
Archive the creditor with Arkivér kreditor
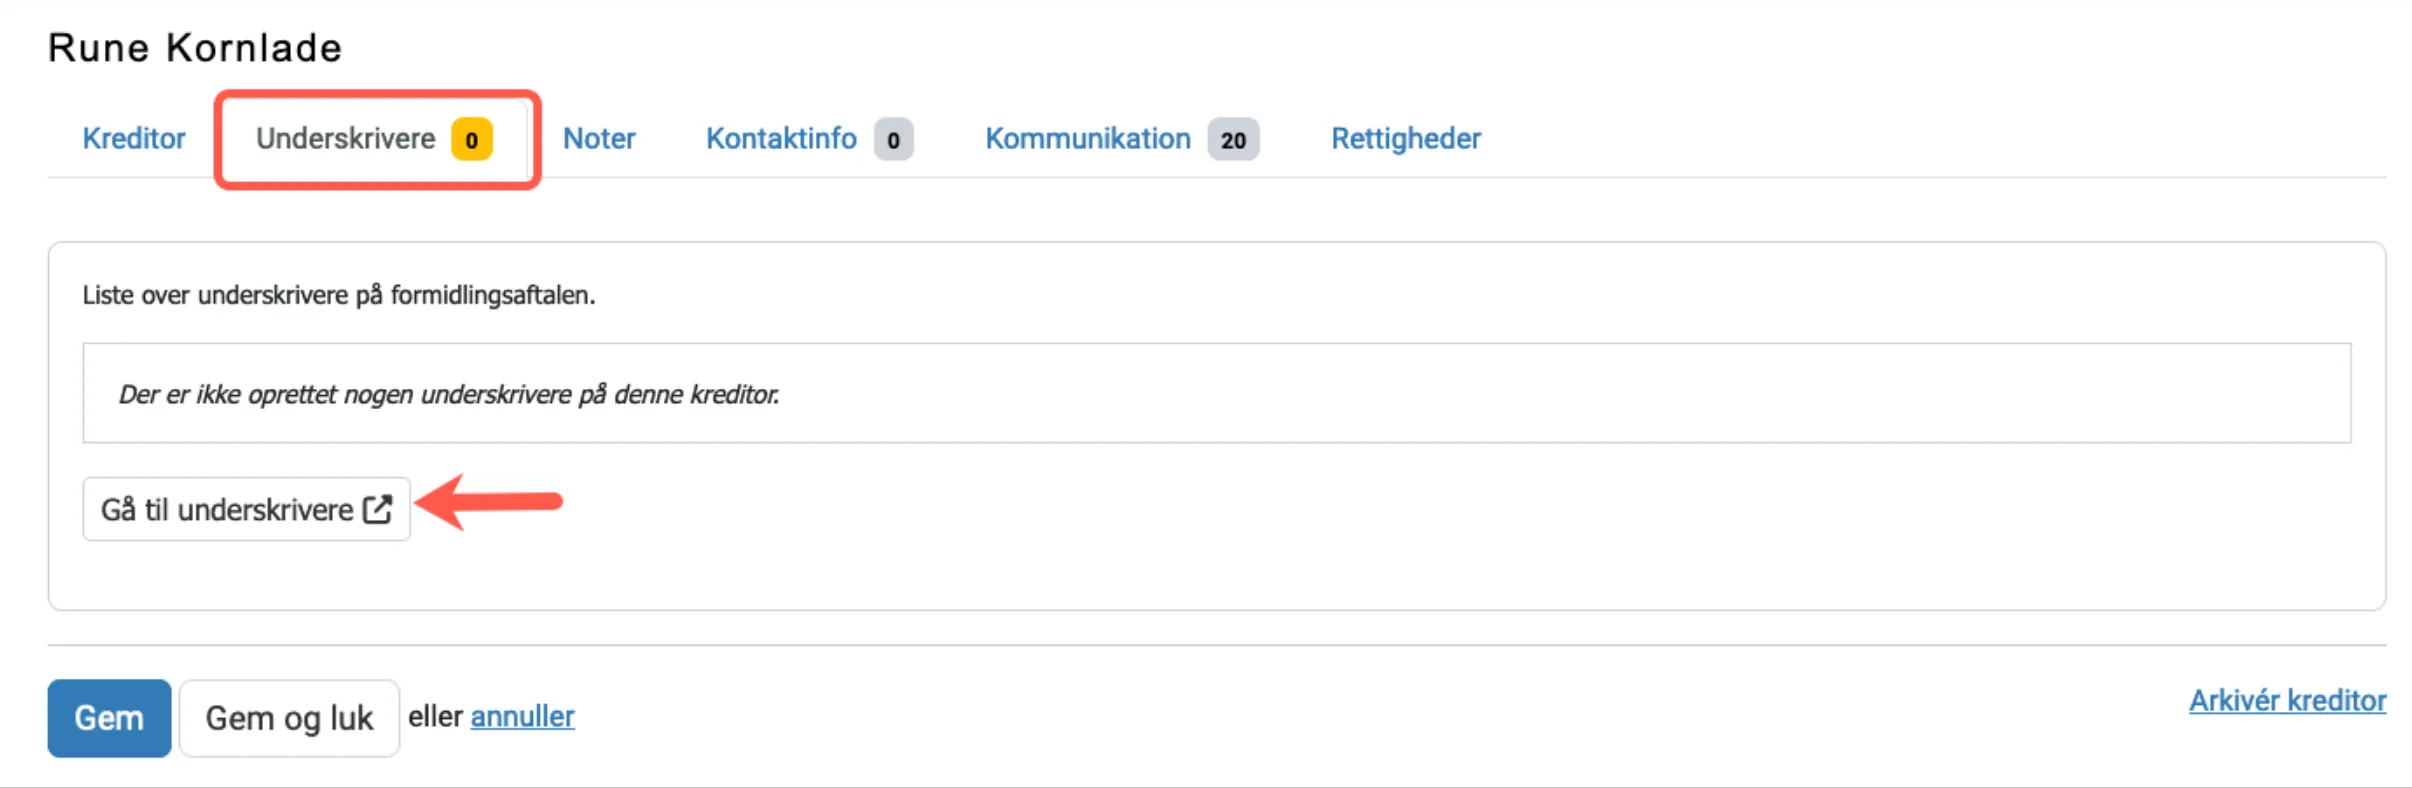2288,700
